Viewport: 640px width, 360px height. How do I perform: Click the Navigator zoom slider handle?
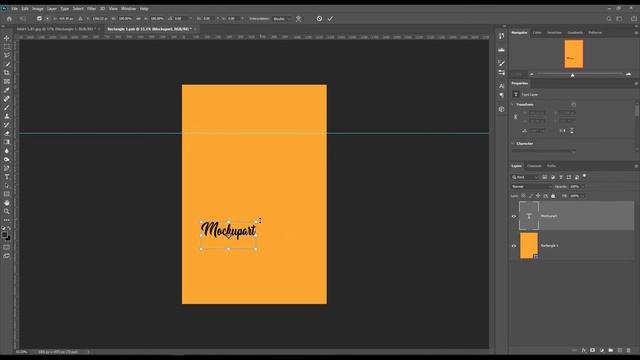click(573, 75)
